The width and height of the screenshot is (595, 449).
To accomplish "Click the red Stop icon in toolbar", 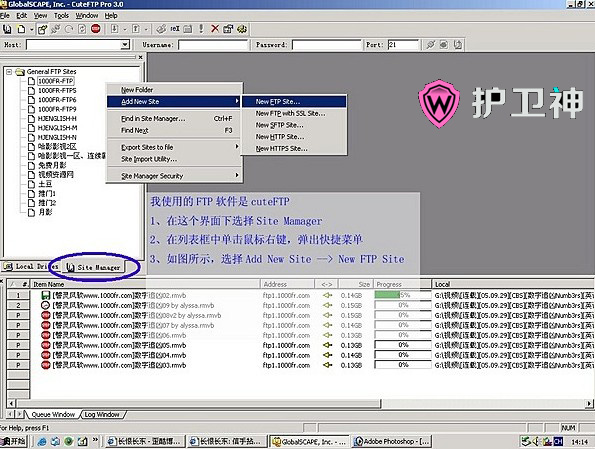I will click(96, 29).
